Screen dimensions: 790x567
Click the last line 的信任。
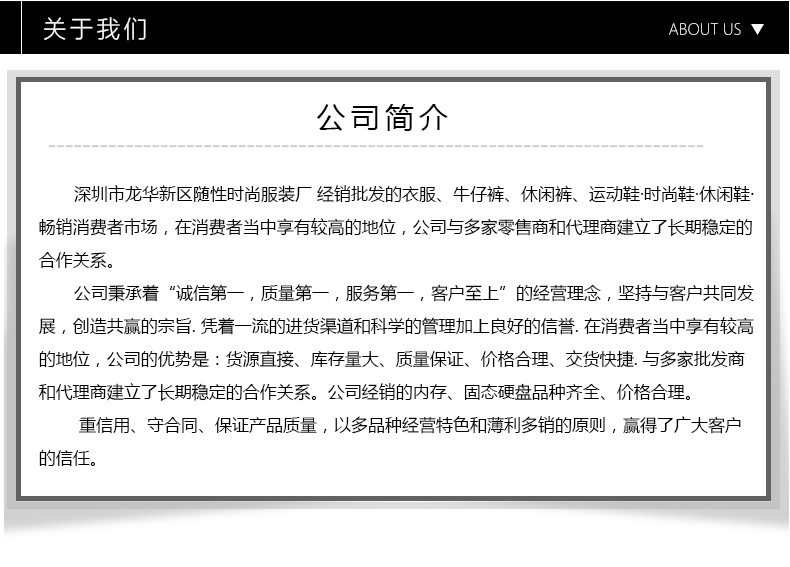point(69,458)
